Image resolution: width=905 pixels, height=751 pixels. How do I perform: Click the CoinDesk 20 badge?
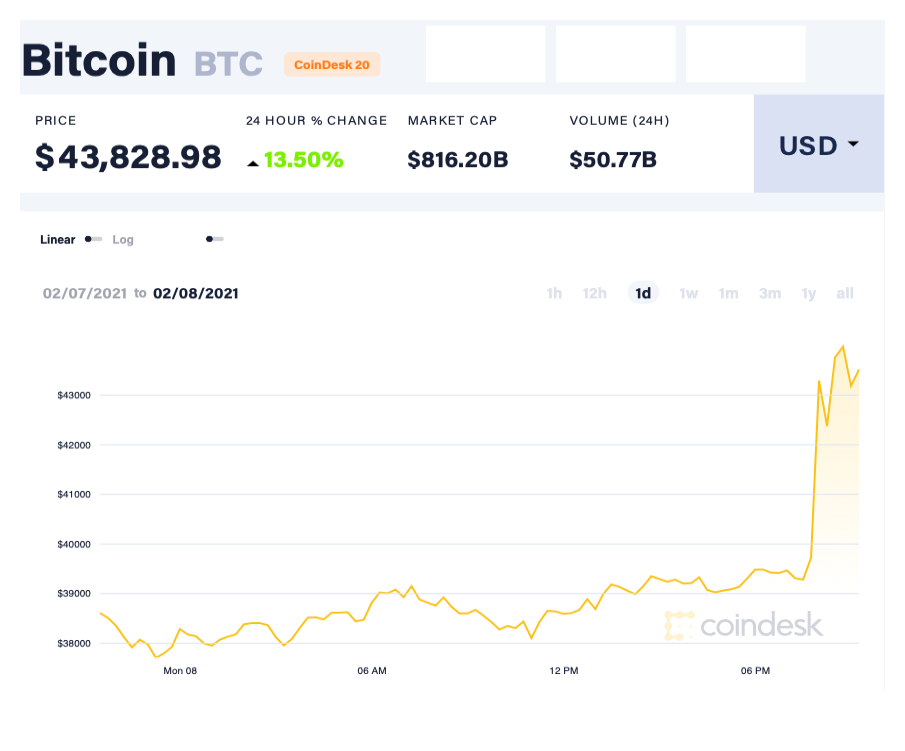(332, 64)
